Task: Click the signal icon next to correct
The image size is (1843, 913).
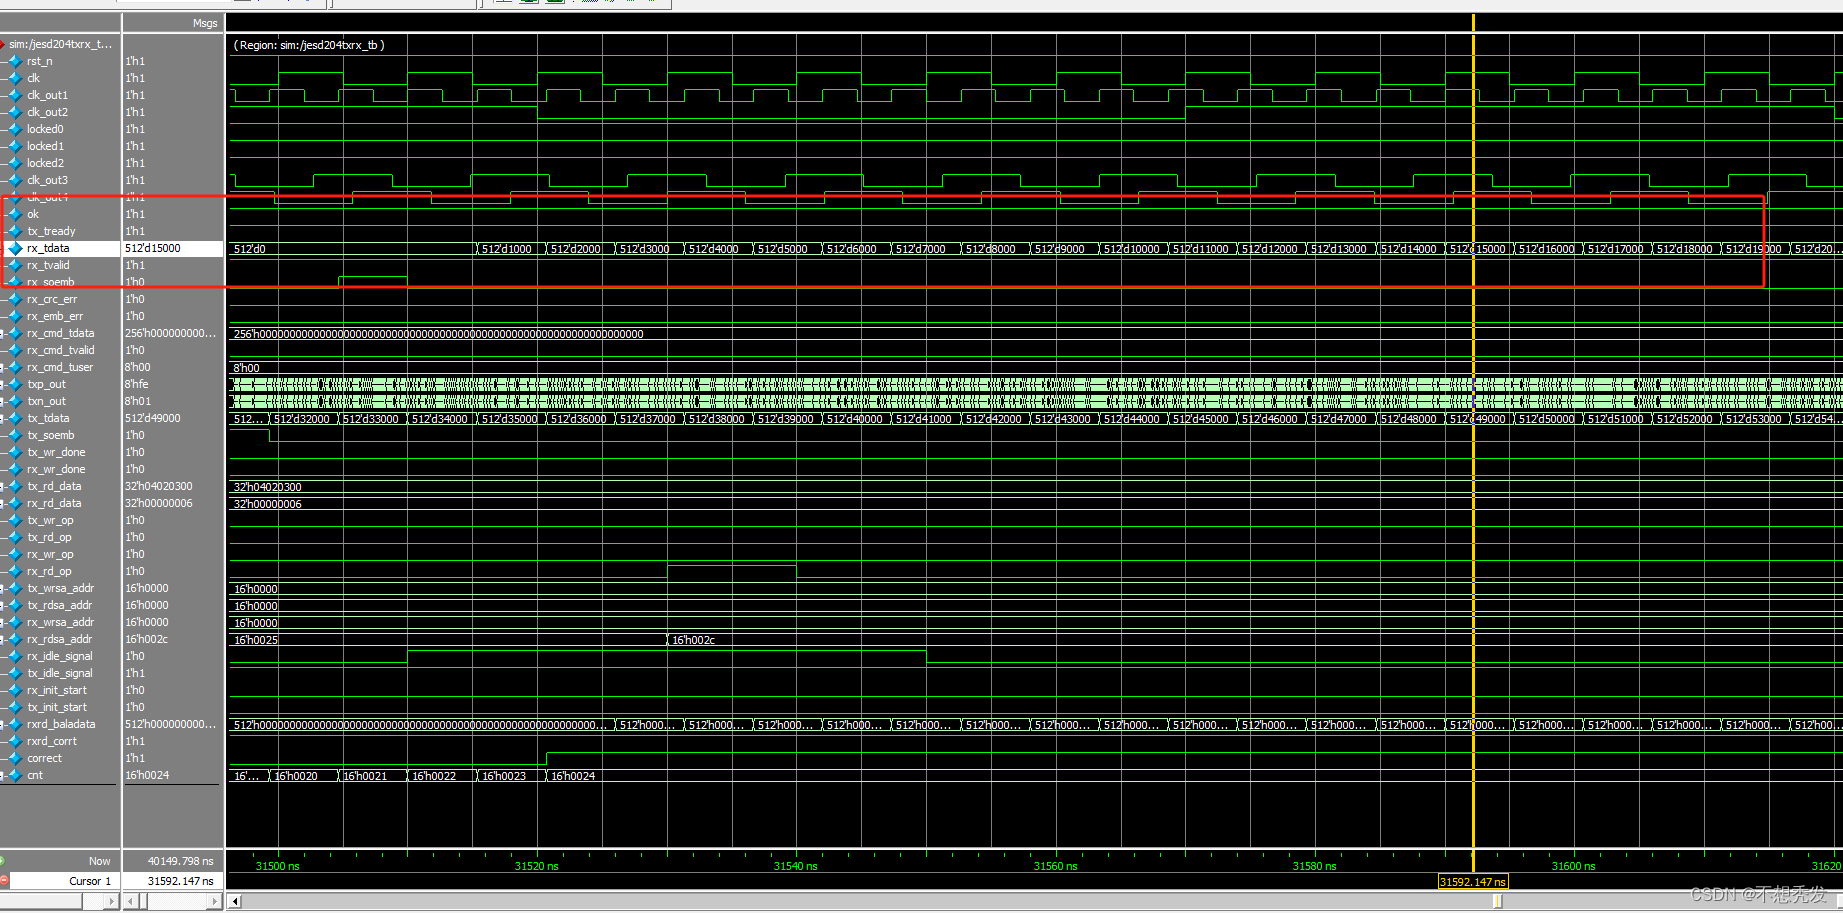Action: 16,758
